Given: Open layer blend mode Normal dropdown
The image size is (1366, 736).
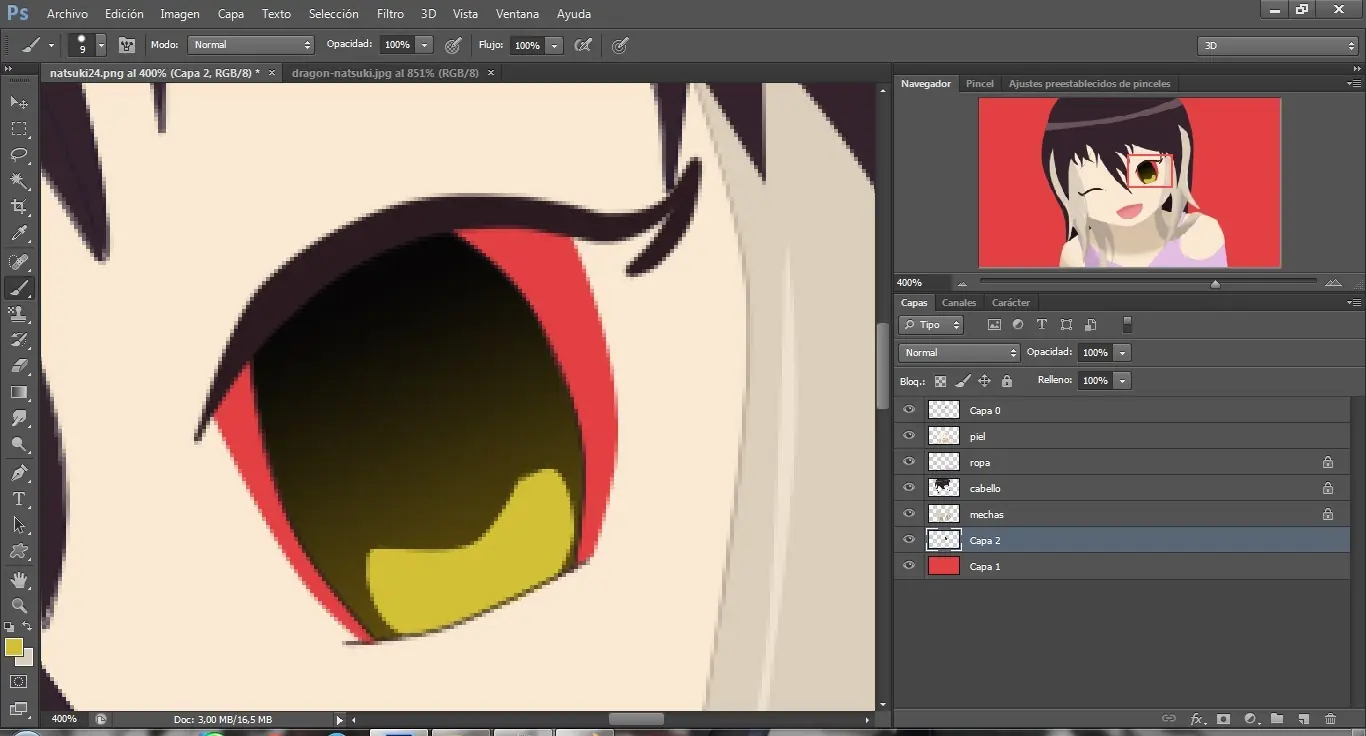Looking at the screenshot, I should click(x=959, y=353).
